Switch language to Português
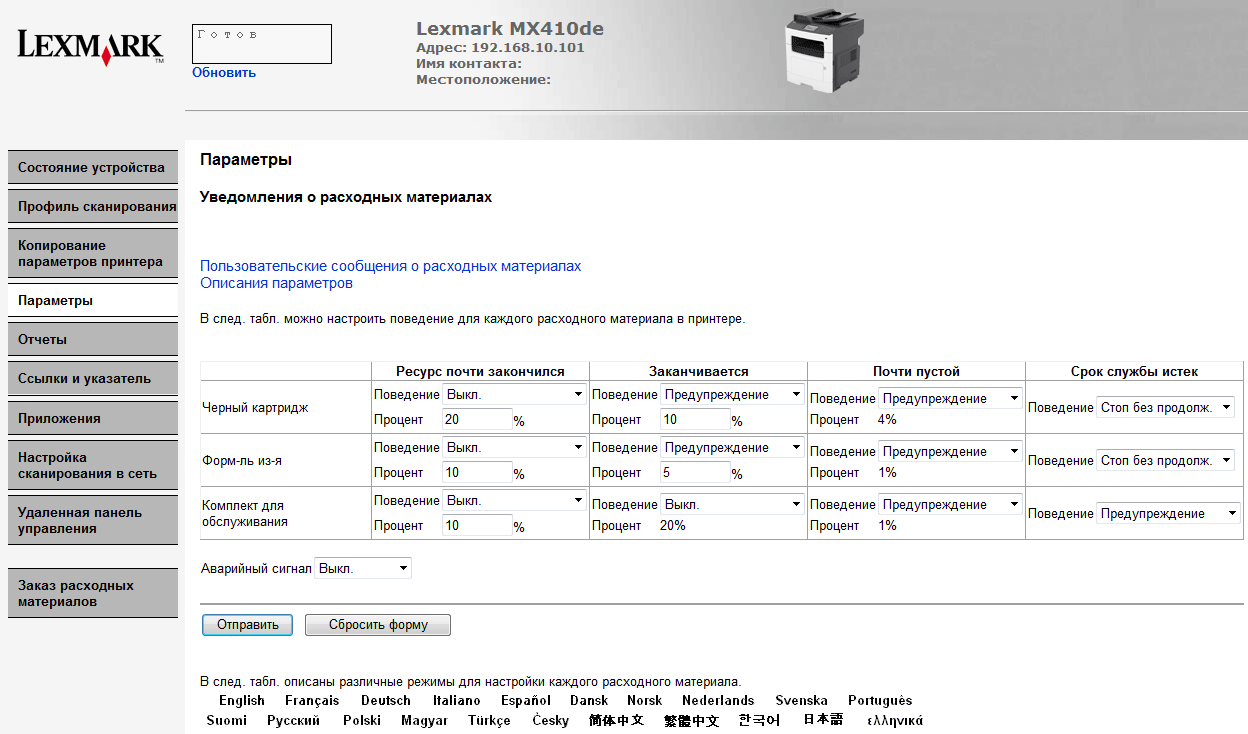Screen dimensions: 1248x734 tap(880, 700)
